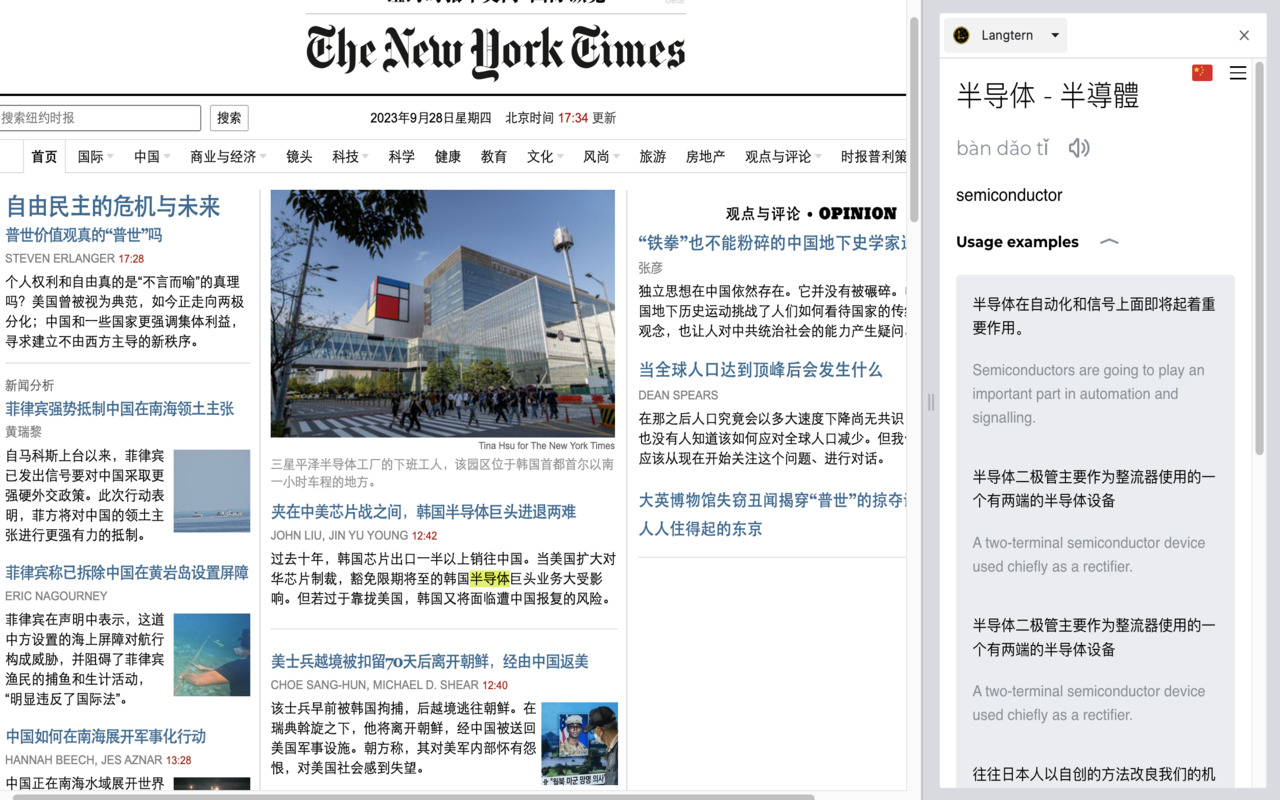Open the Langtern hamburger menu icon
The height and width of the screenshot is (800, 1280).
click(1237, 72)
